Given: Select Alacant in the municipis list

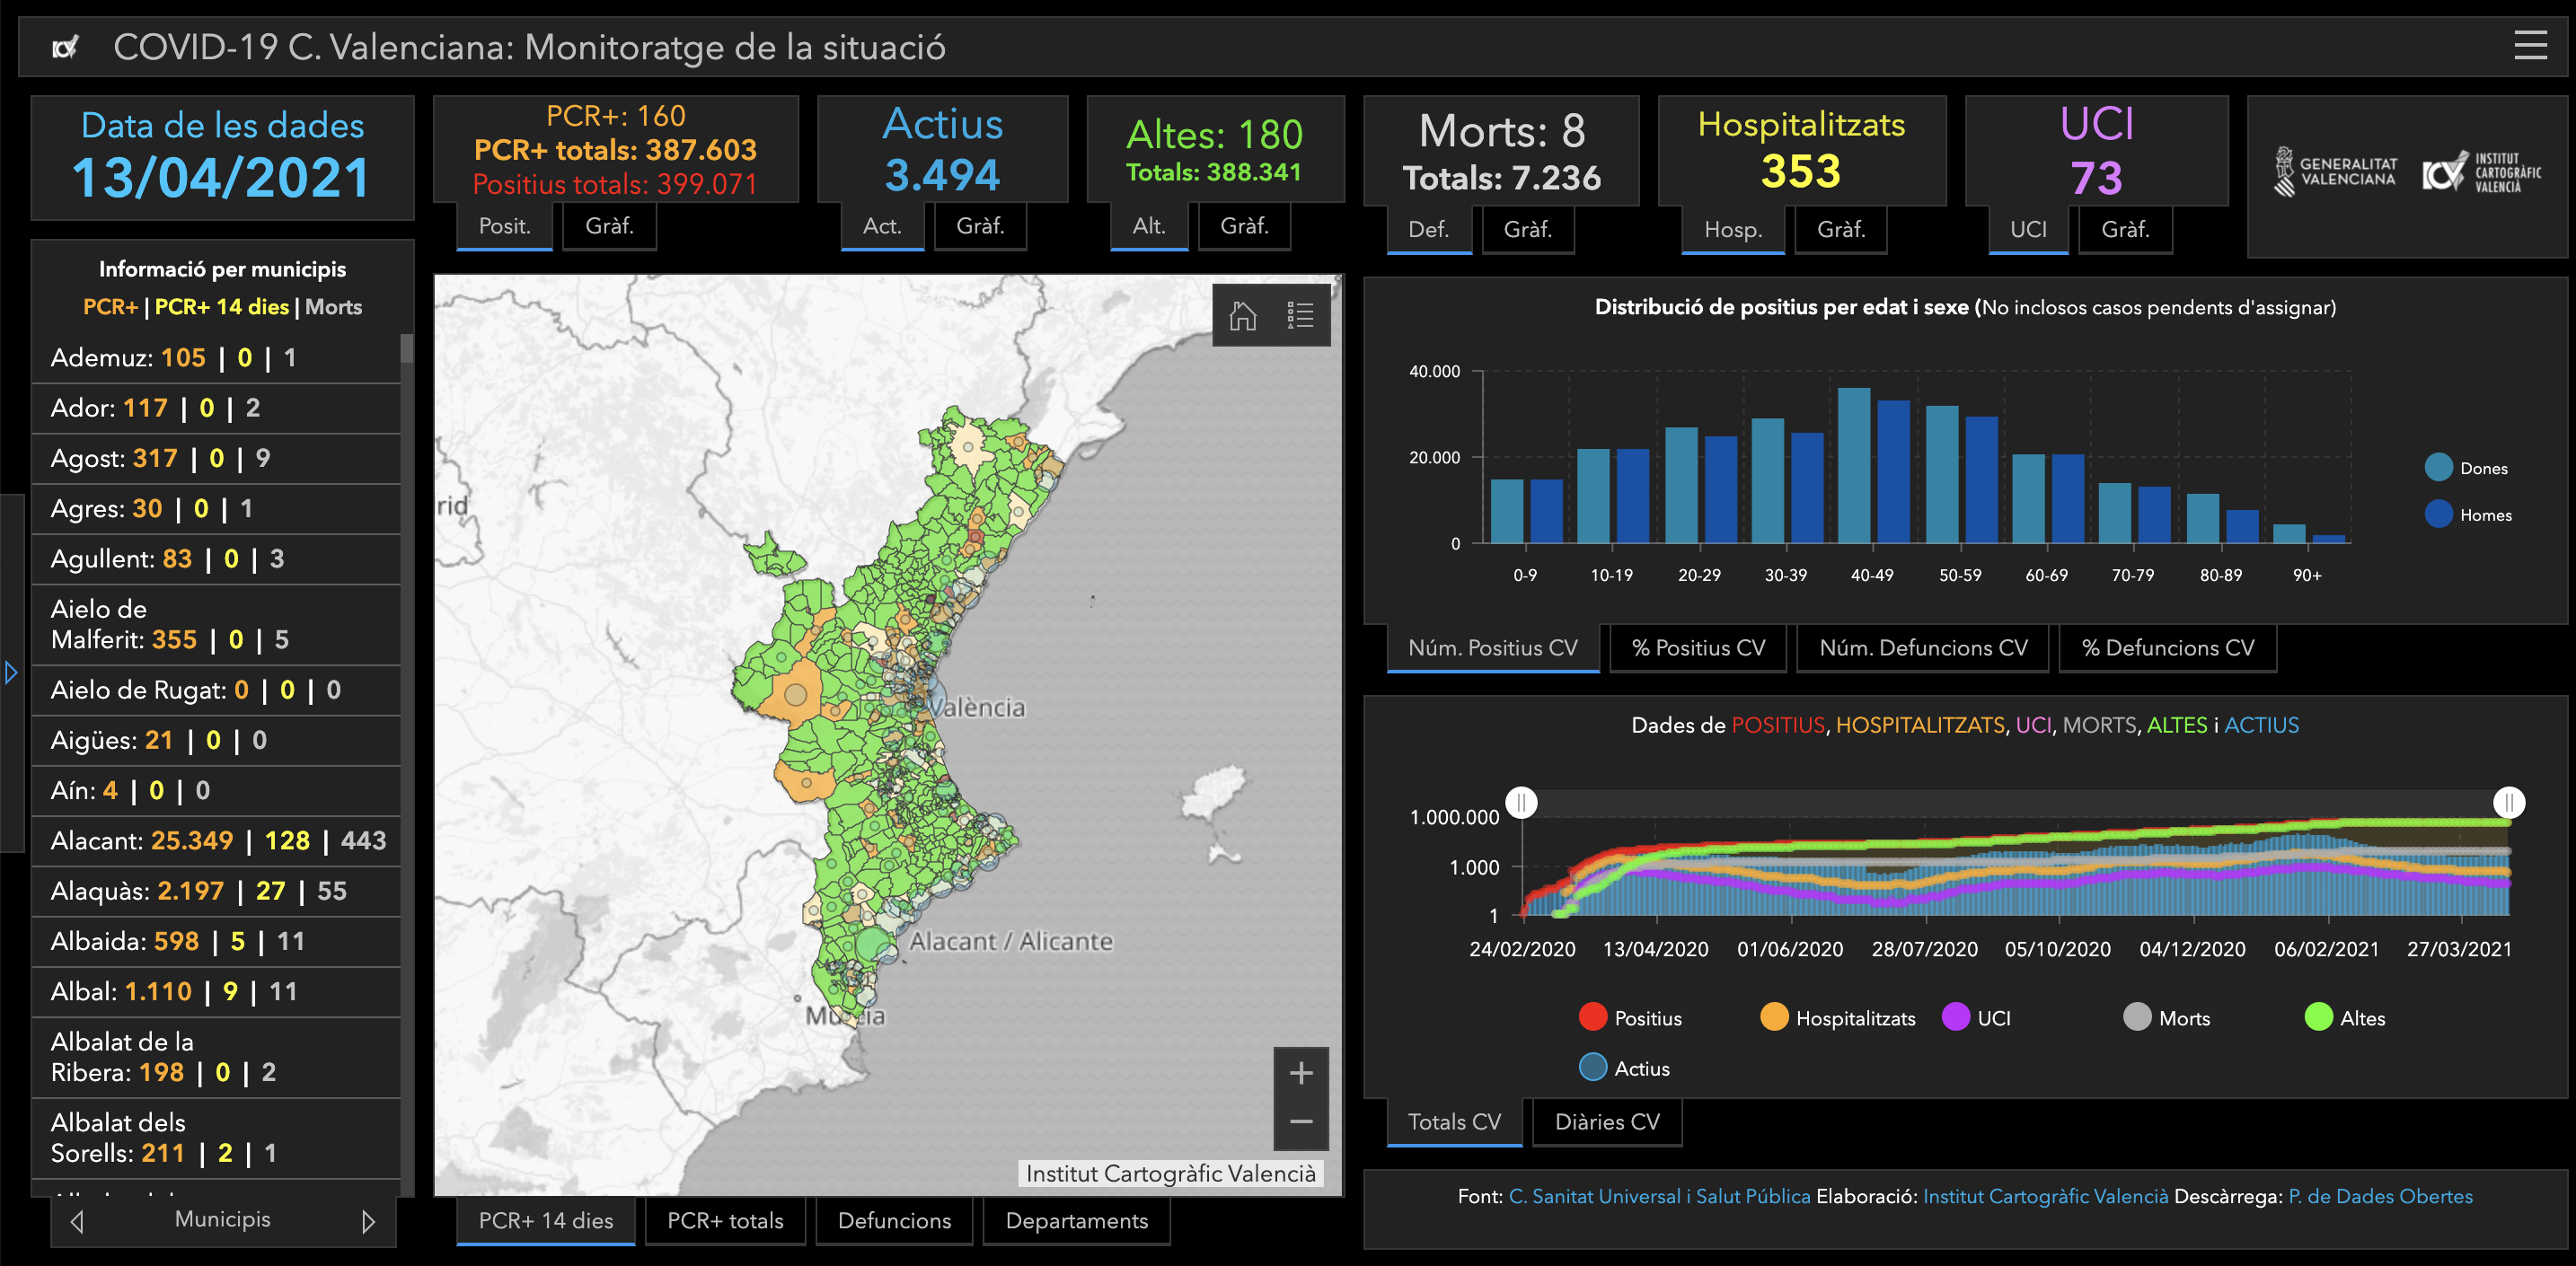Looking at the screenshot, I should 216,841.
